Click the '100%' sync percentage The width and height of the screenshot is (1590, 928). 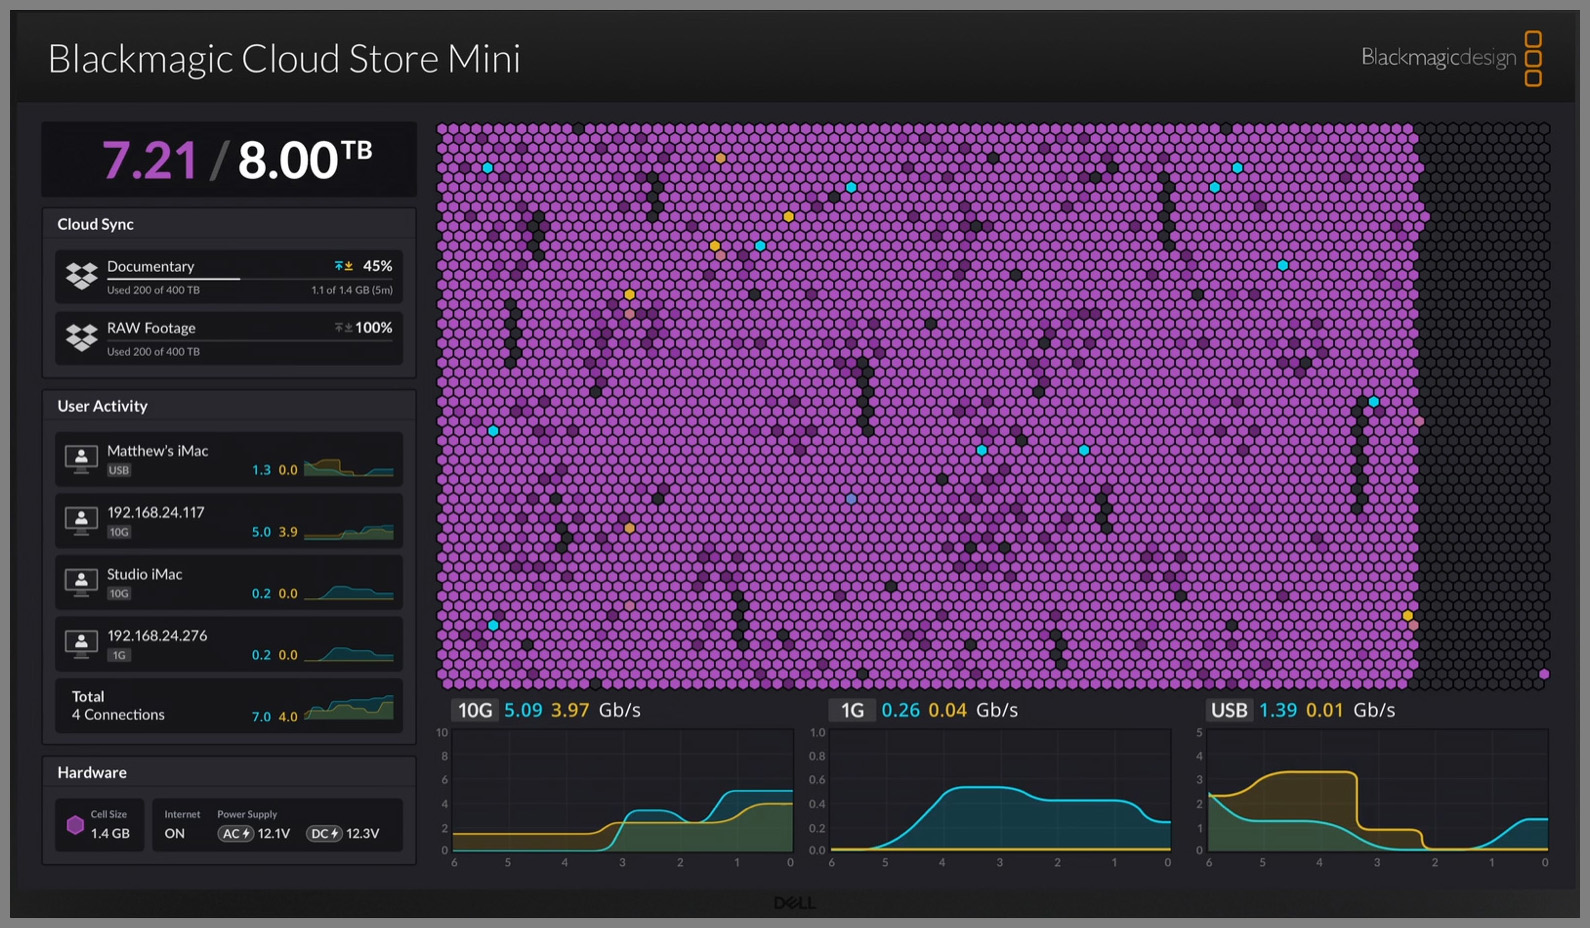pos(374,328)
